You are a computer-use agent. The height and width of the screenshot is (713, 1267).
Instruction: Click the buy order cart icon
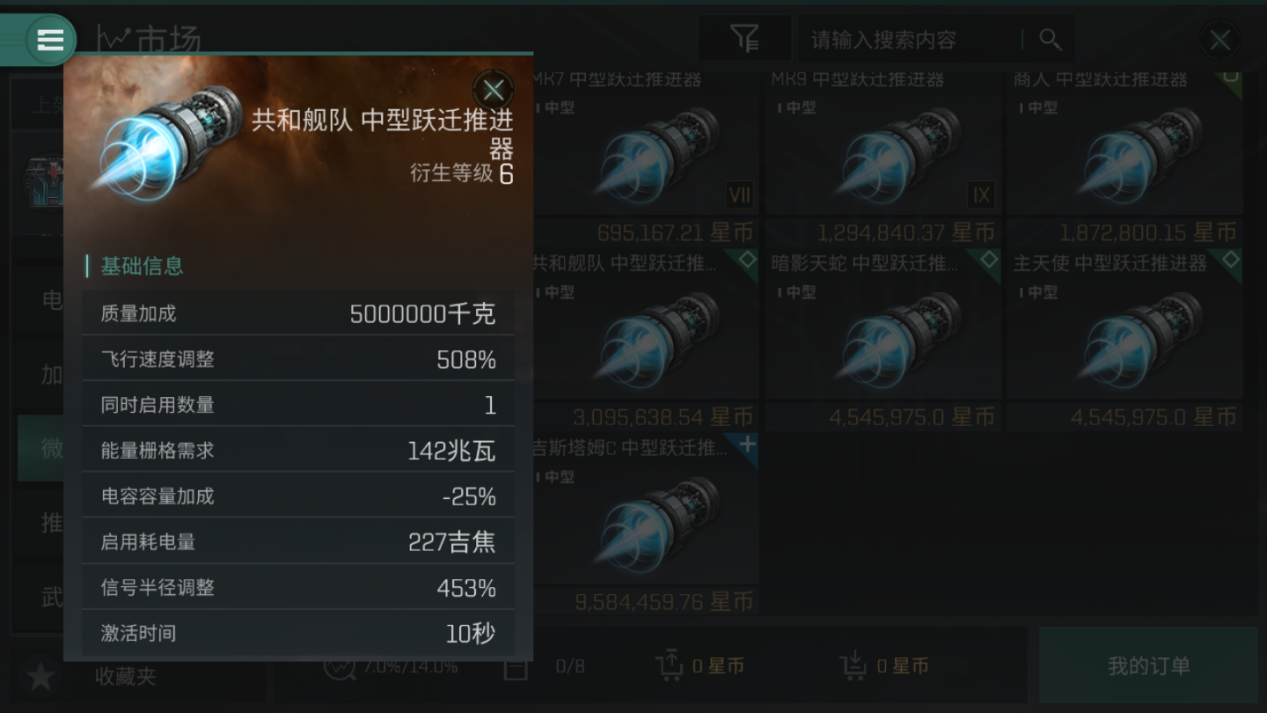(x=853, y=665)
